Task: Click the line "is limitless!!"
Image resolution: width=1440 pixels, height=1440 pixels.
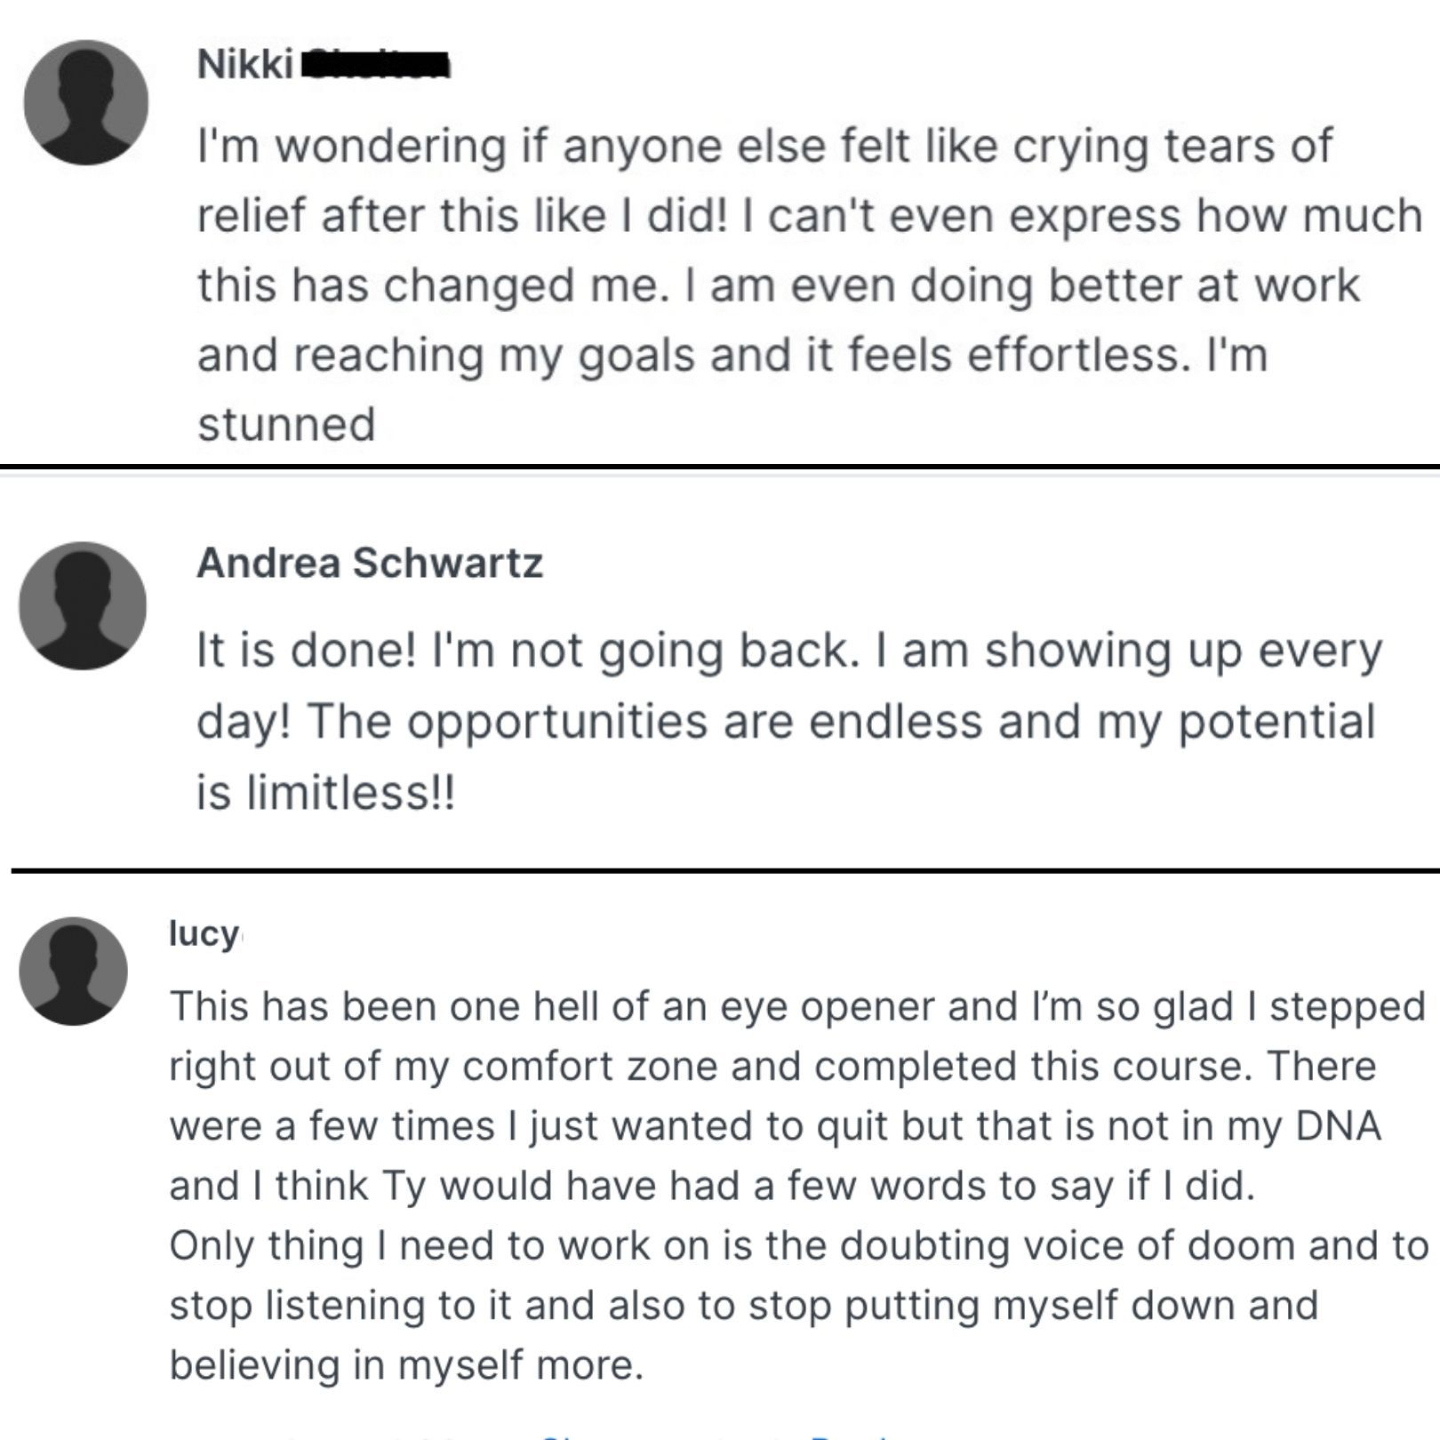Action: [x=325, y=793]
